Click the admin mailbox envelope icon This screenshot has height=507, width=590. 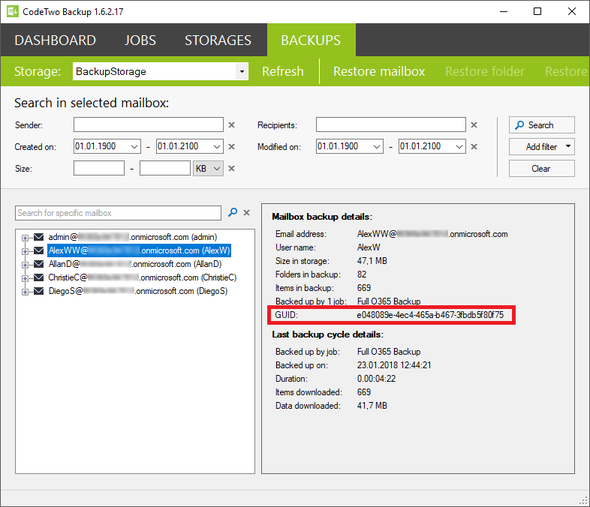point(39,237)
